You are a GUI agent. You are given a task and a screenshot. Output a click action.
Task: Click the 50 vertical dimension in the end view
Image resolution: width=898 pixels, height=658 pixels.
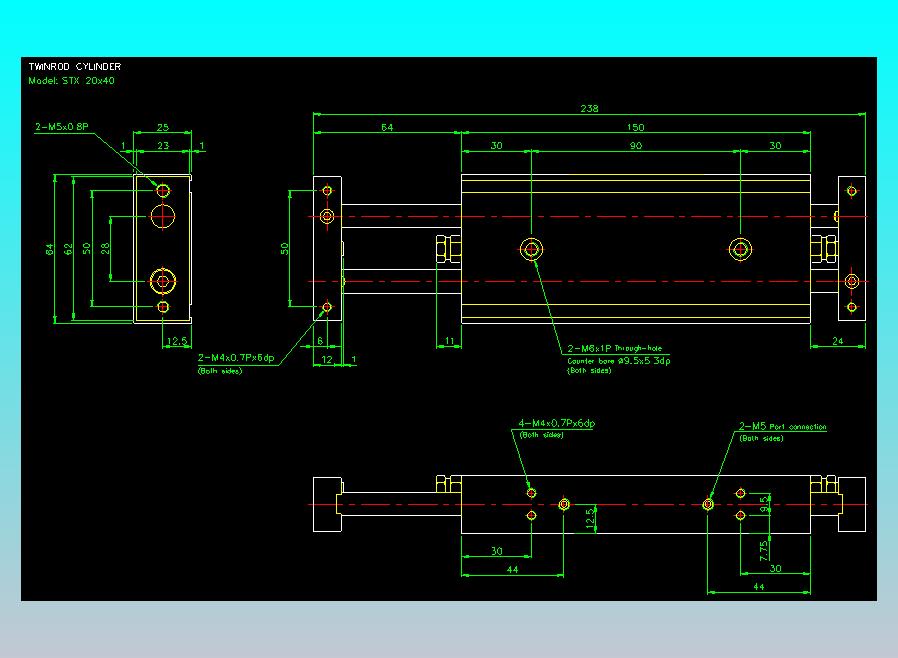tap(86, 249)
